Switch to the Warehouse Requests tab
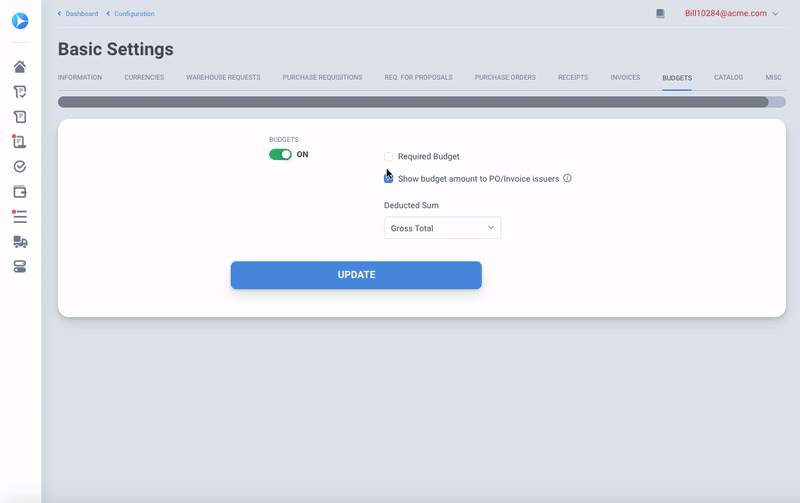 tap(223, 78)
